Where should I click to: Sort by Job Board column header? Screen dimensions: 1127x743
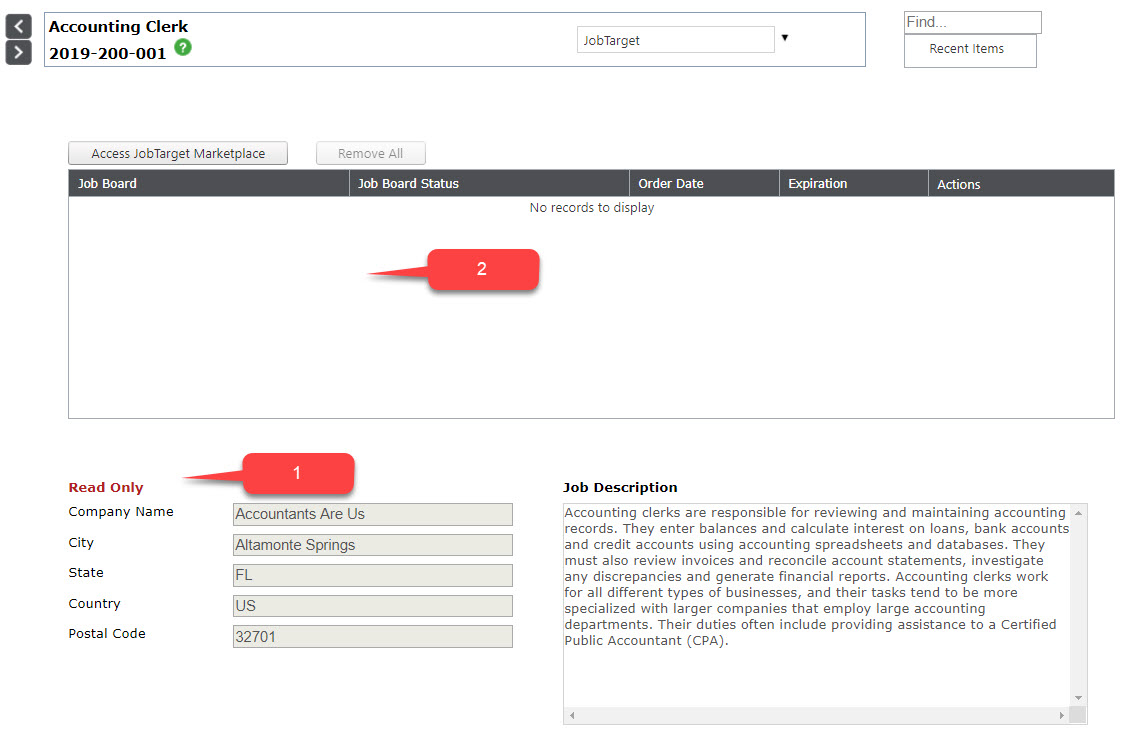click(x=108, y=184)
